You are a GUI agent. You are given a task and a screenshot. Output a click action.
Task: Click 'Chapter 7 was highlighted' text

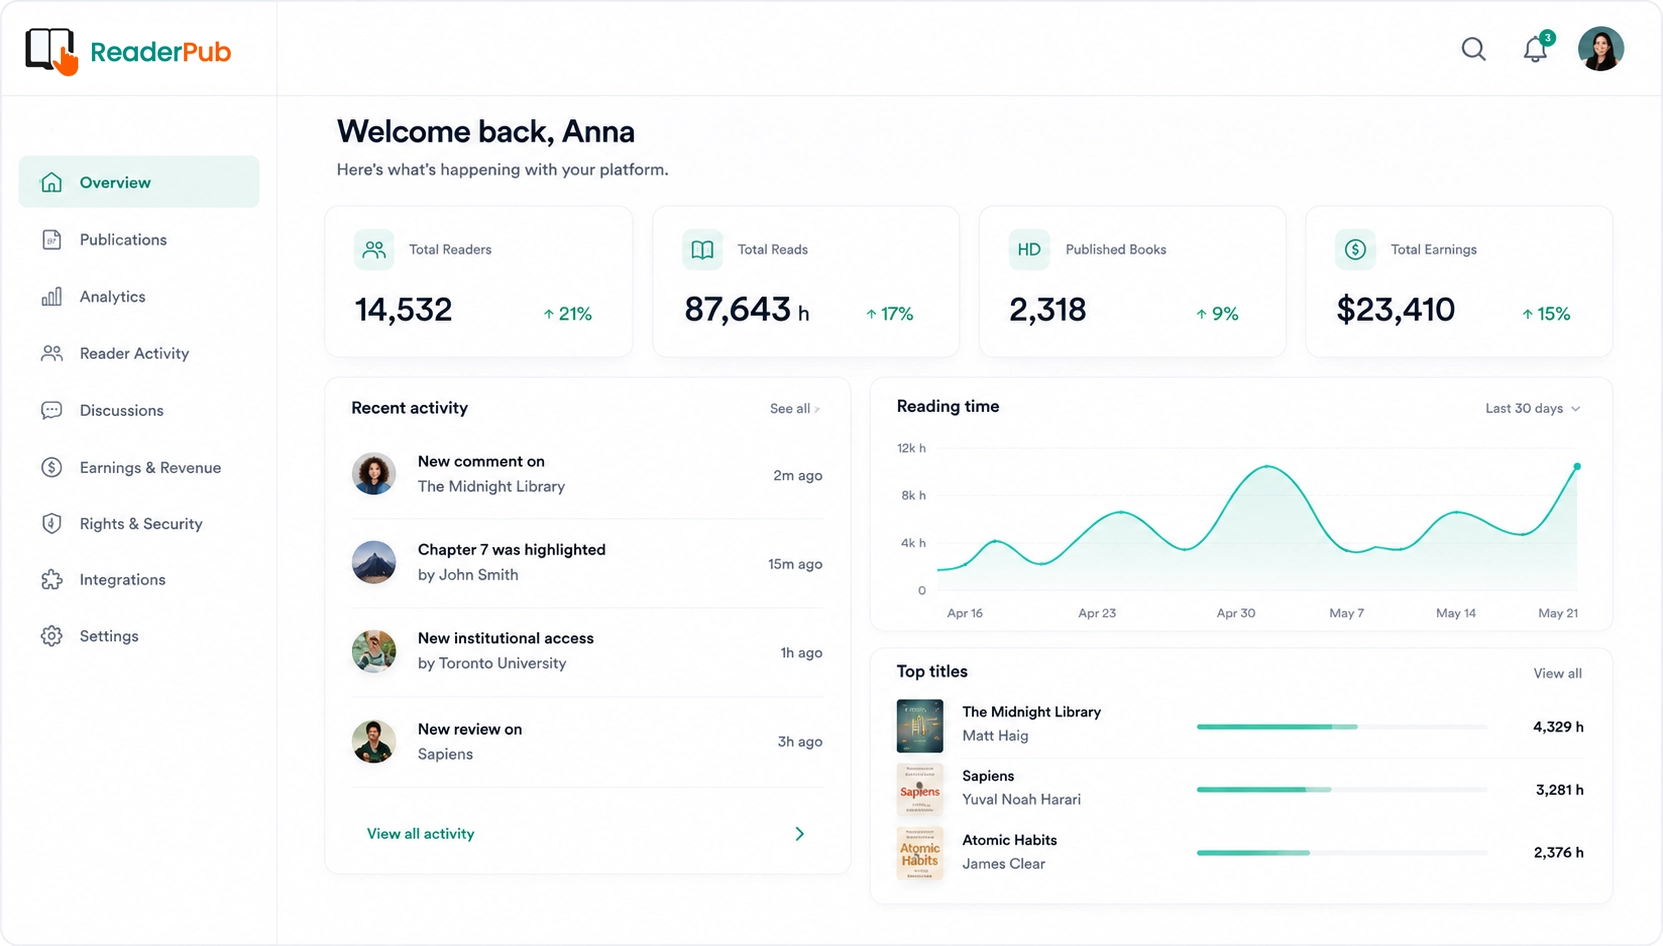point(511,550)
